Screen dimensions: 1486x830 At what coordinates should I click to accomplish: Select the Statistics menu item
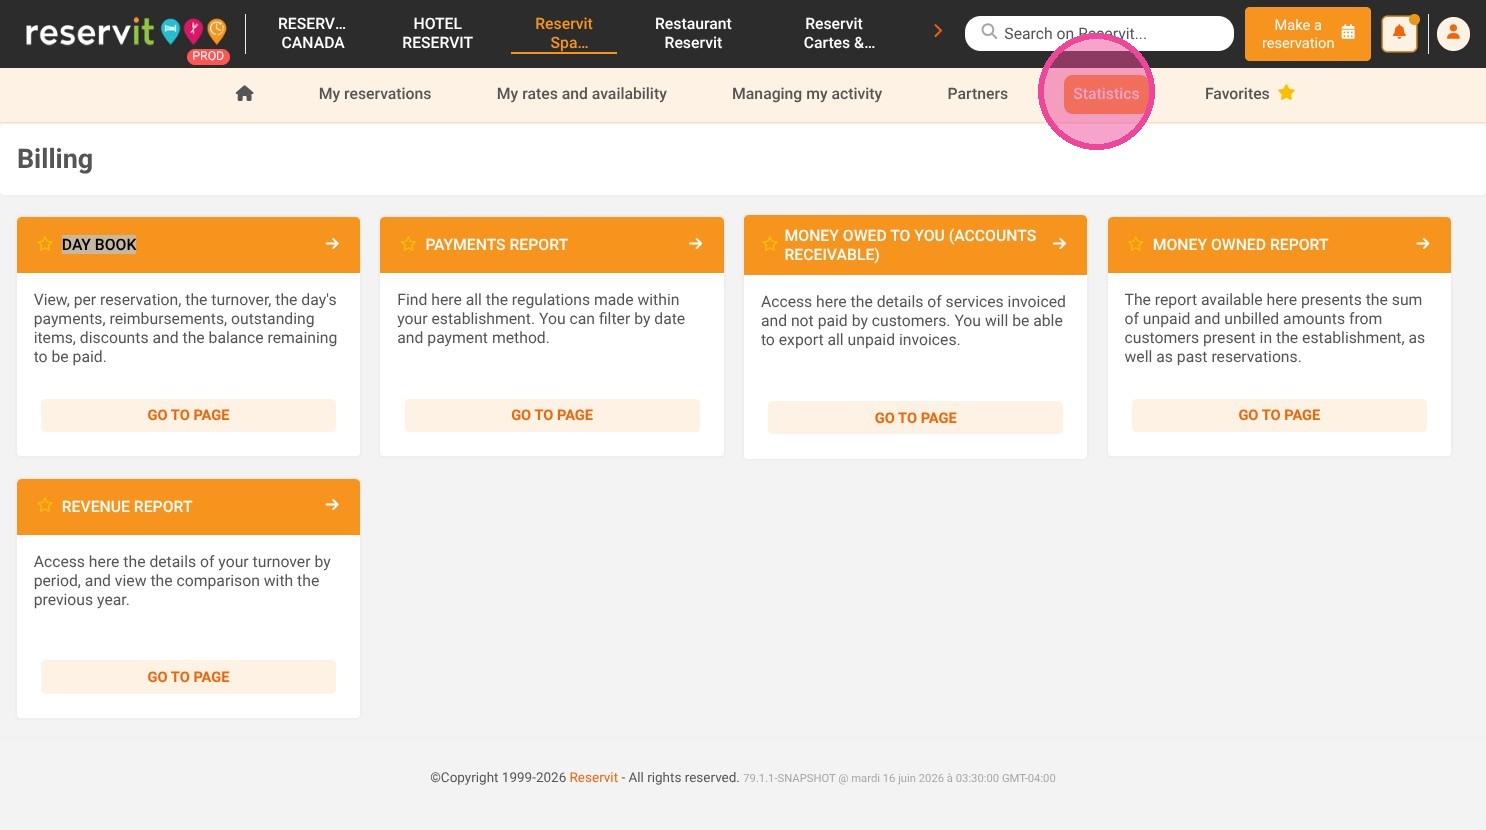[x=1106, y=94]
